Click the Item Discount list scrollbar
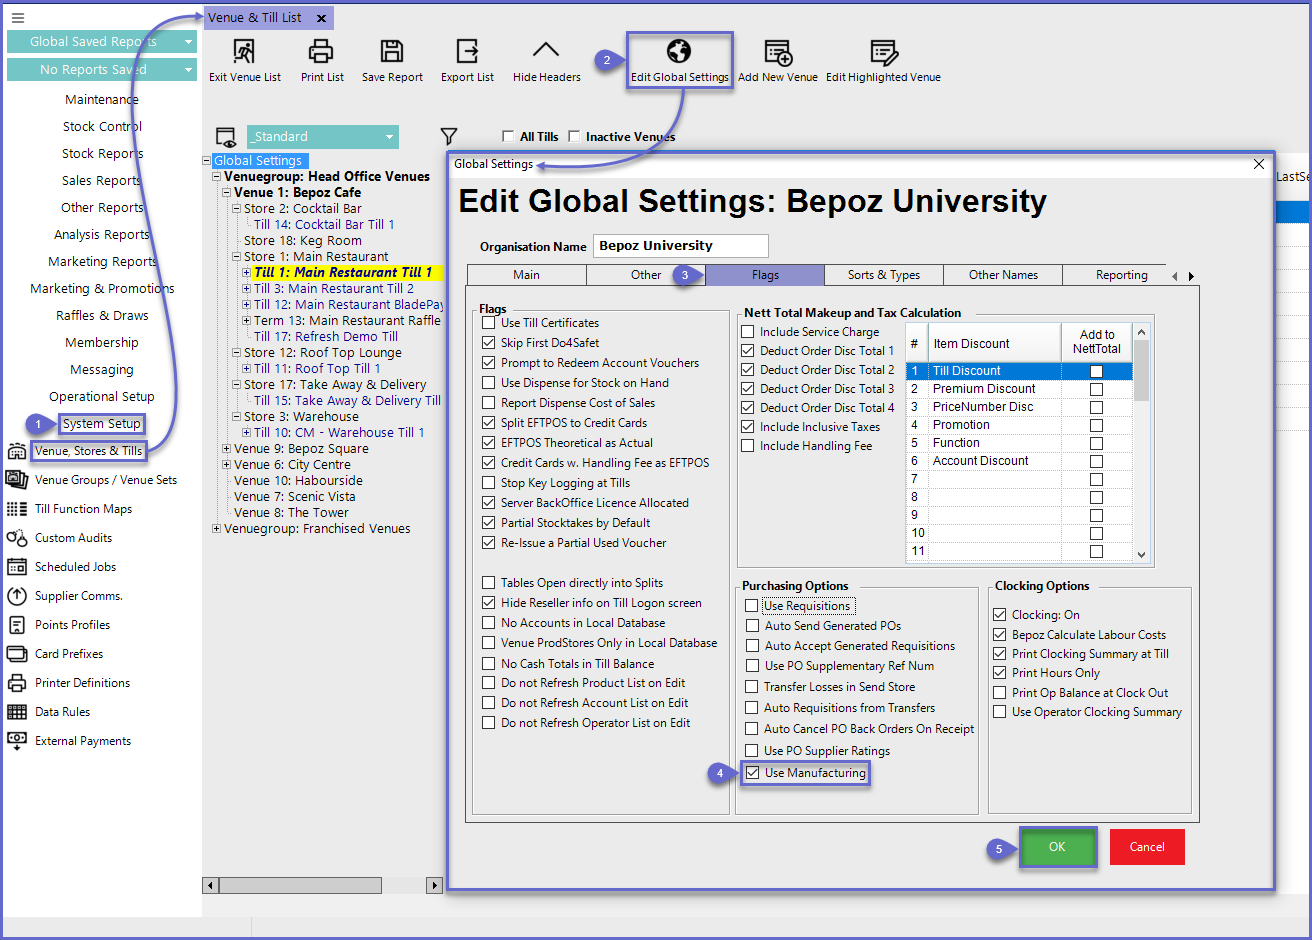This screenshot has height=940, width=1312. pyautogui.click(x=1142, y=441)
